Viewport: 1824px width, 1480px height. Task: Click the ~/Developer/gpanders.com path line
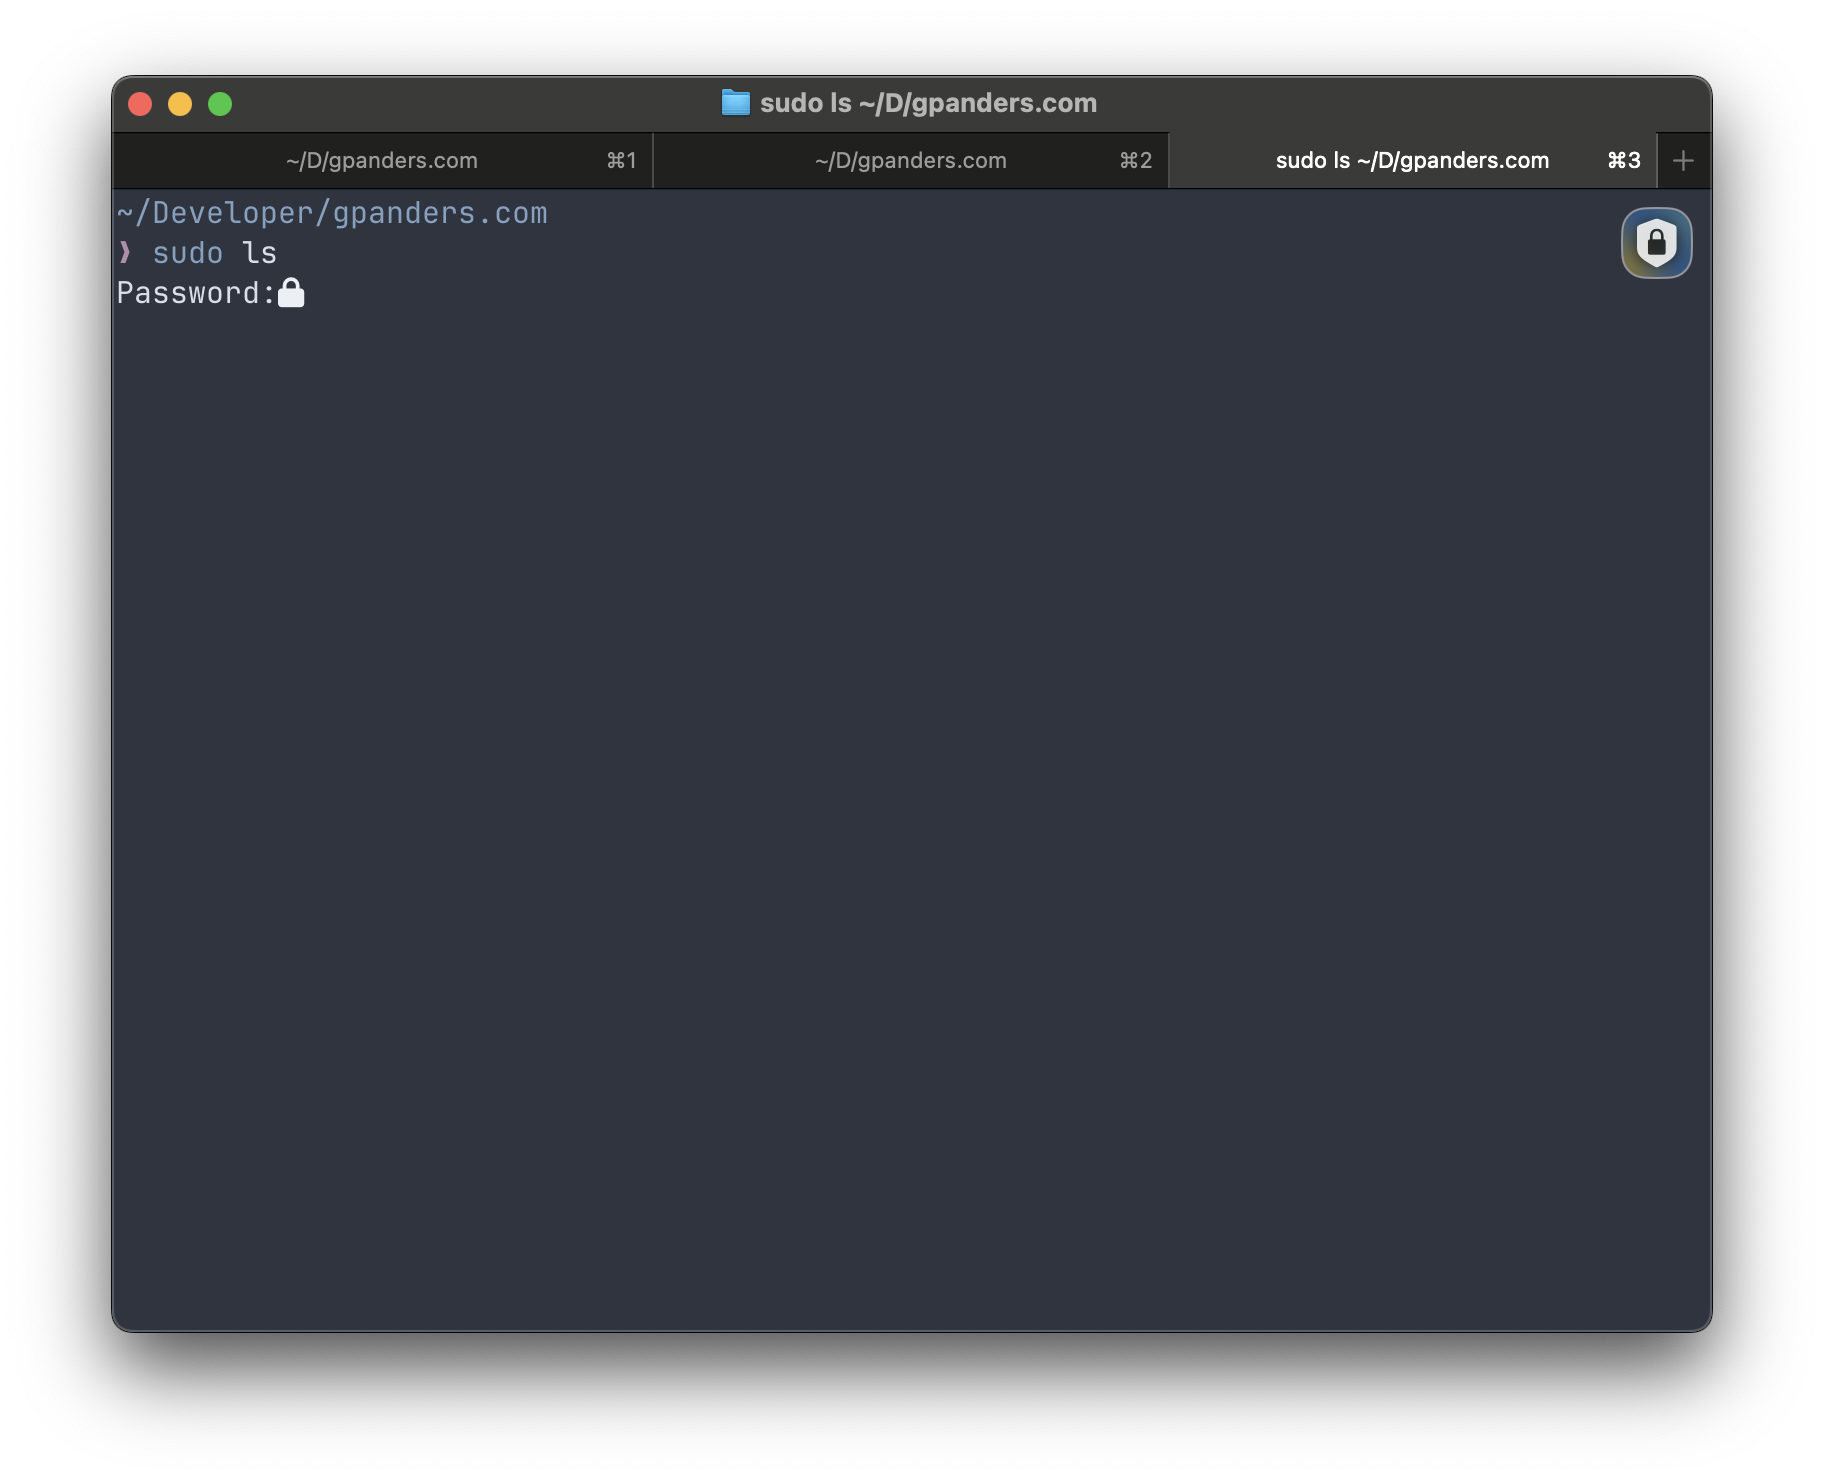click(332, 213)
